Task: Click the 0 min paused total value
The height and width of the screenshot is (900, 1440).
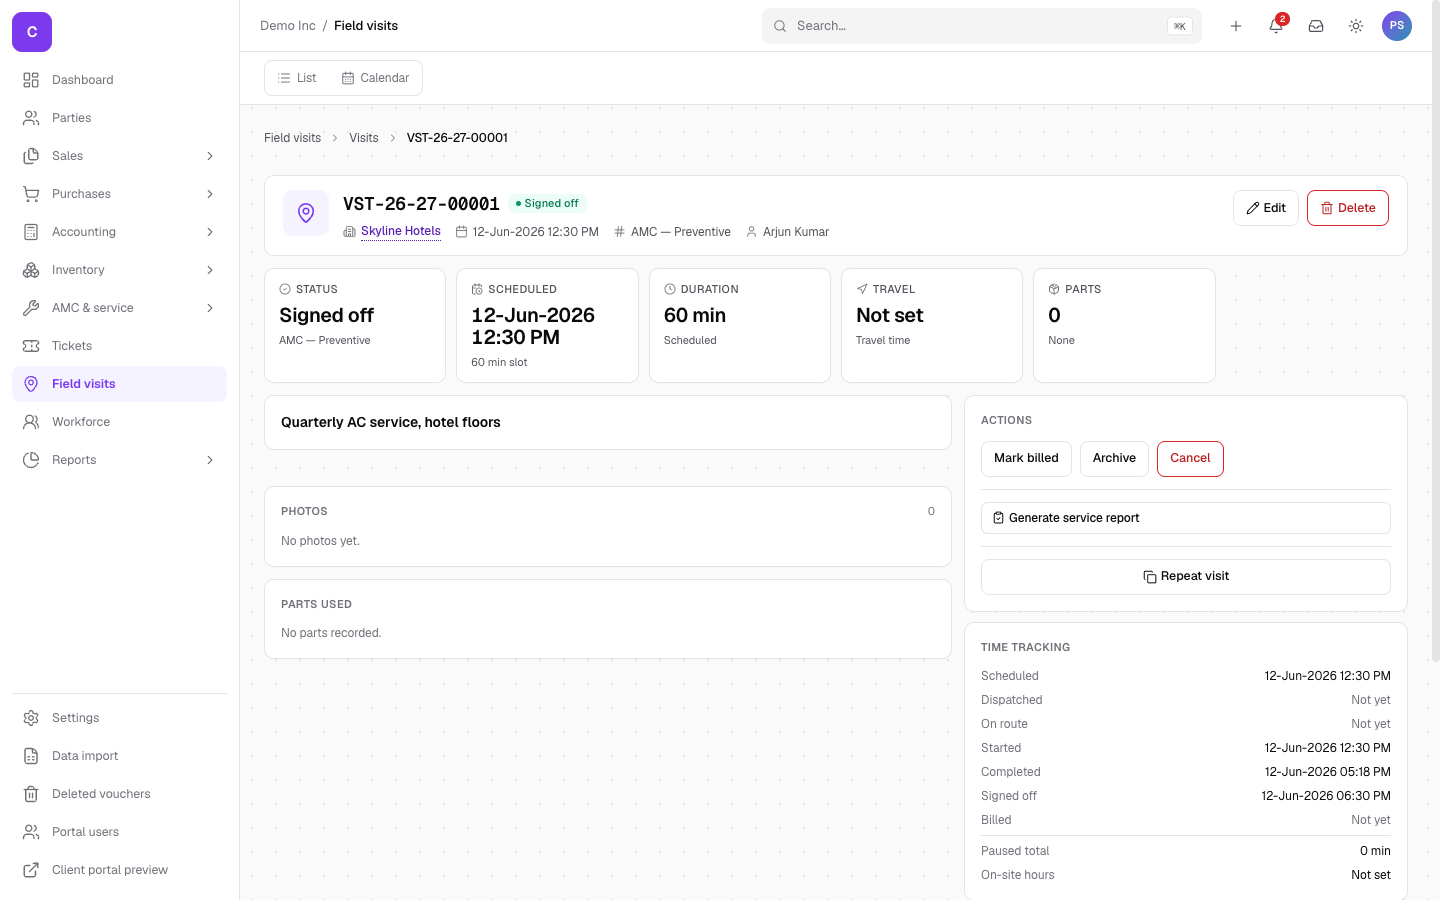Action: 1375,851
